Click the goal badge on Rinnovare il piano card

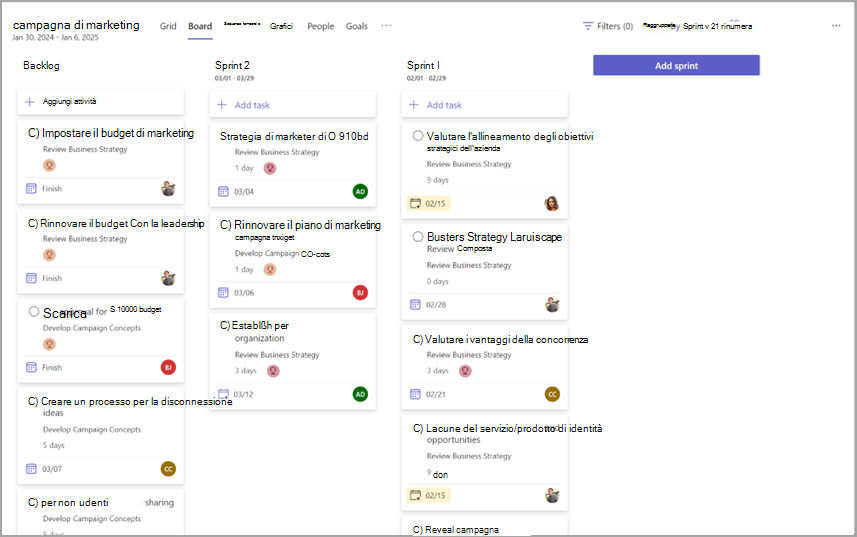(270, 269)
